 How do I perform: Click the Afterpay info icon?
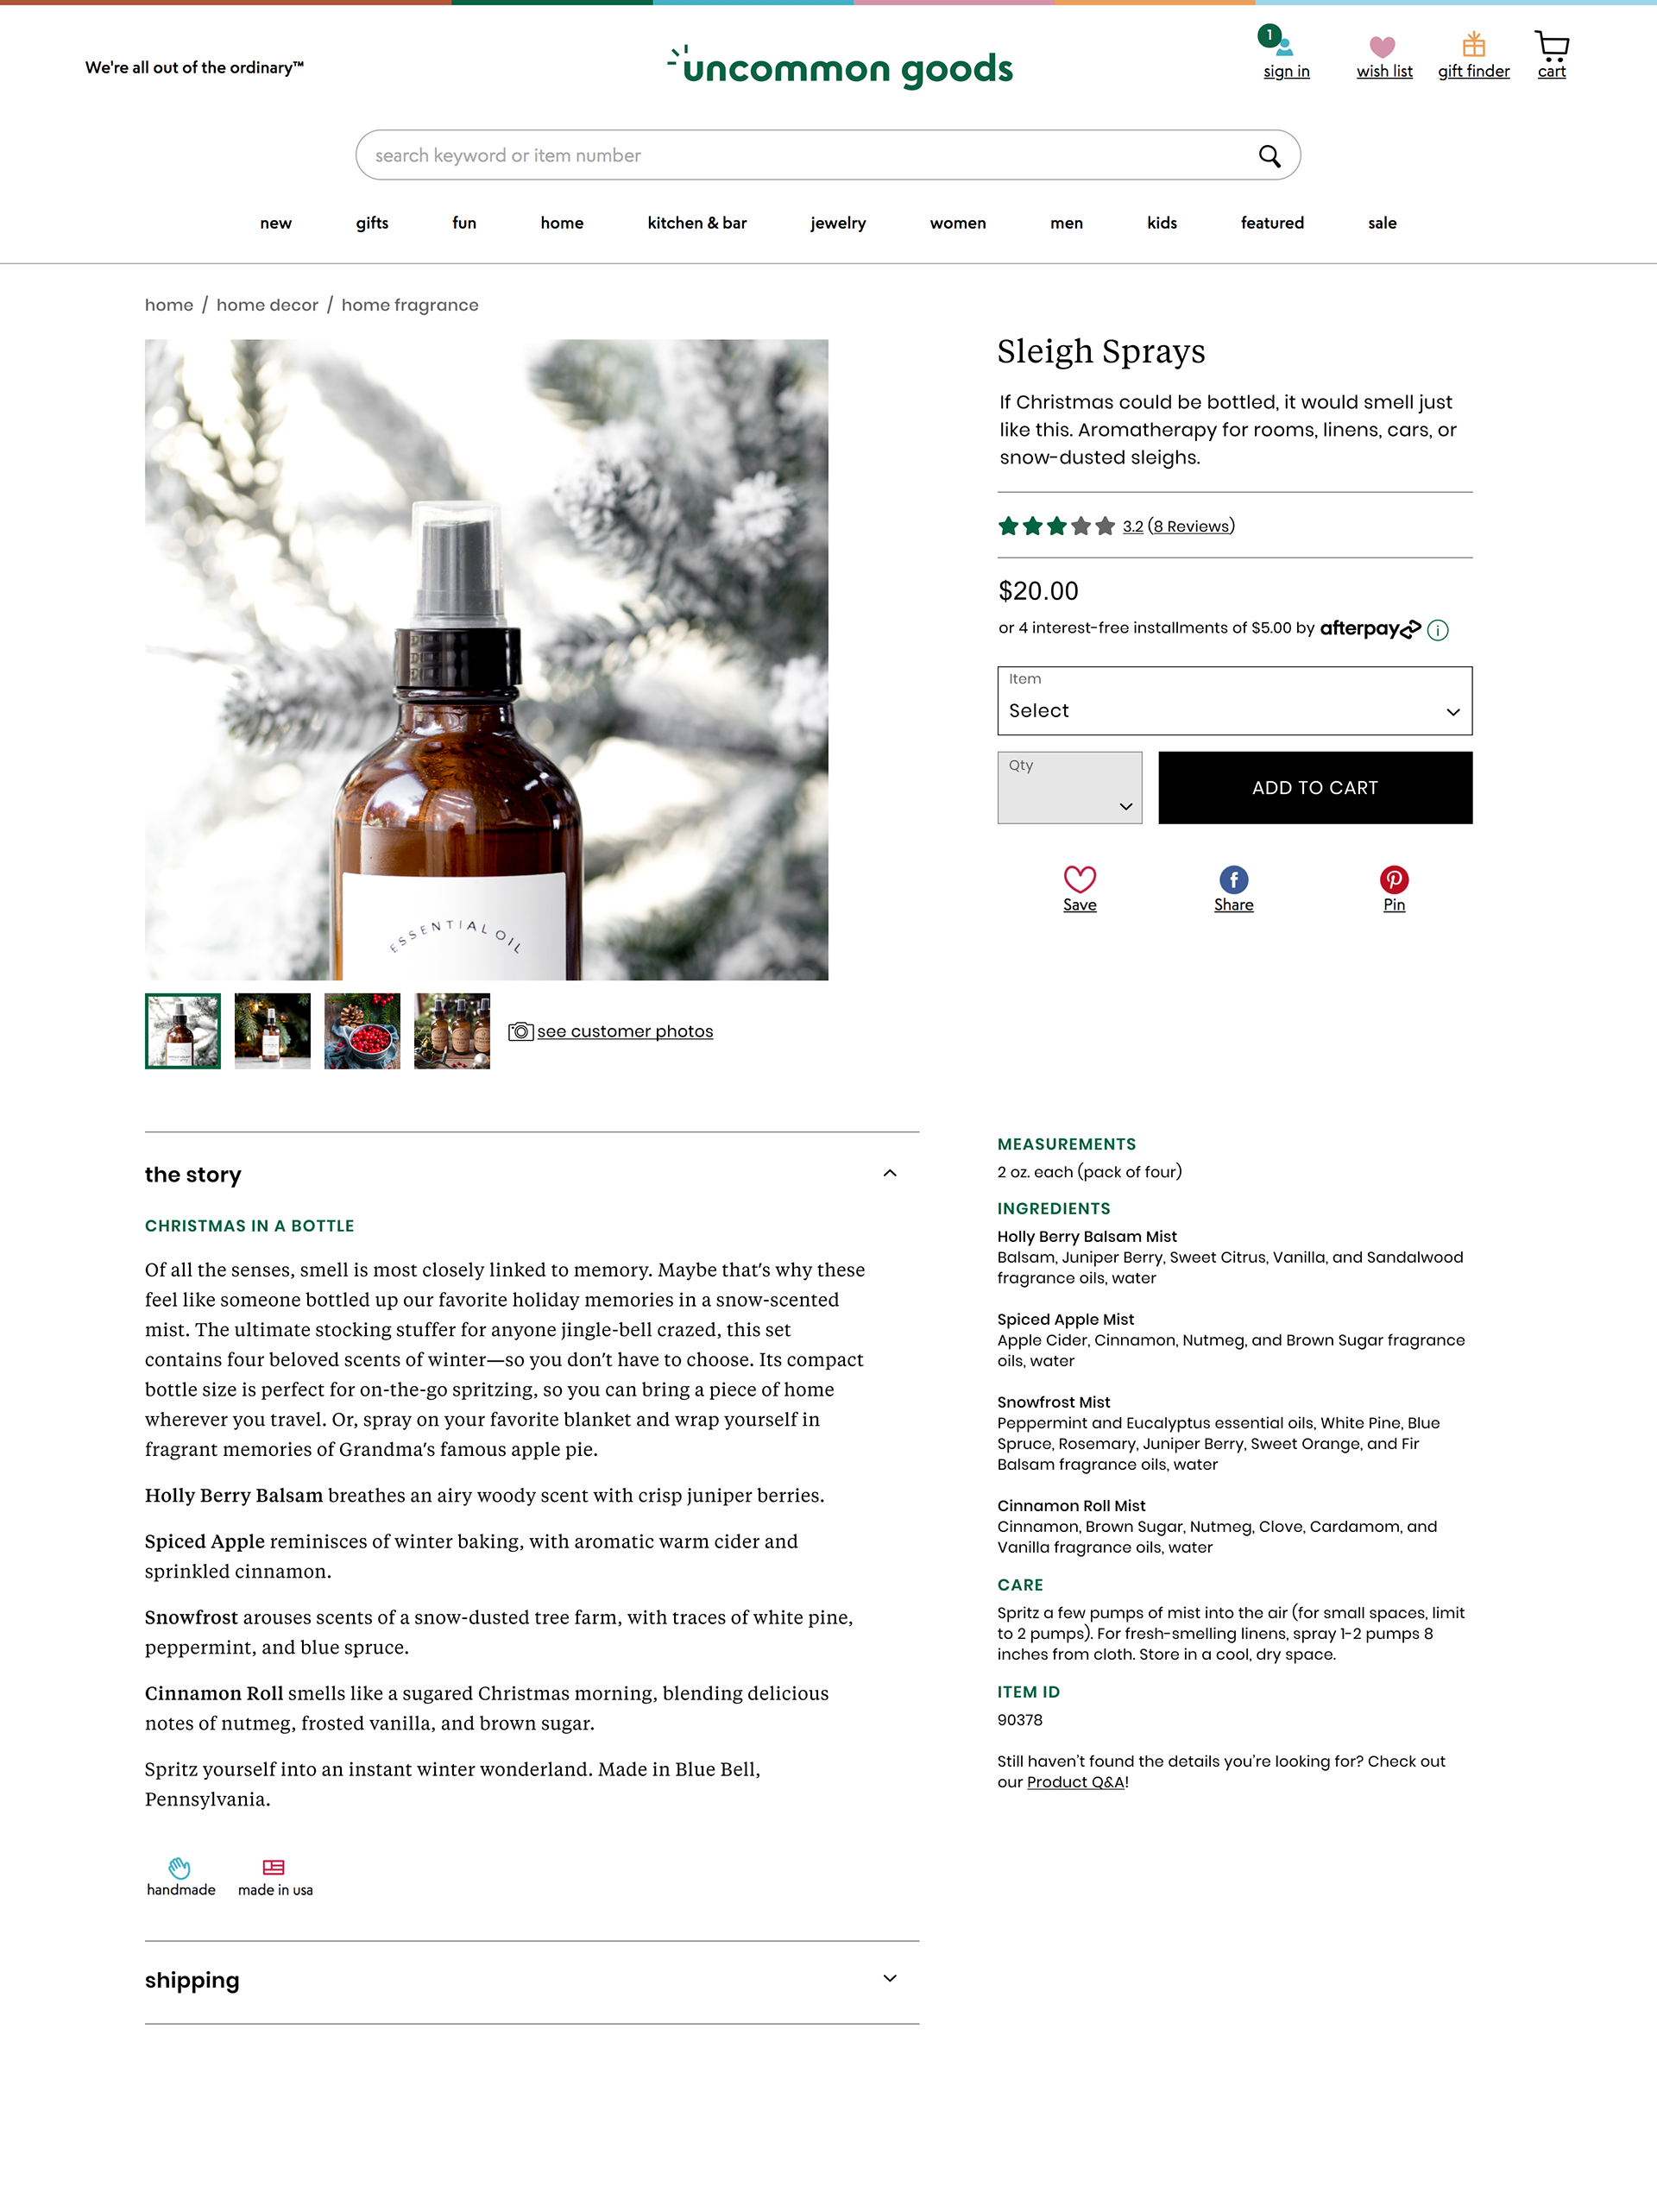point(1437,629)
